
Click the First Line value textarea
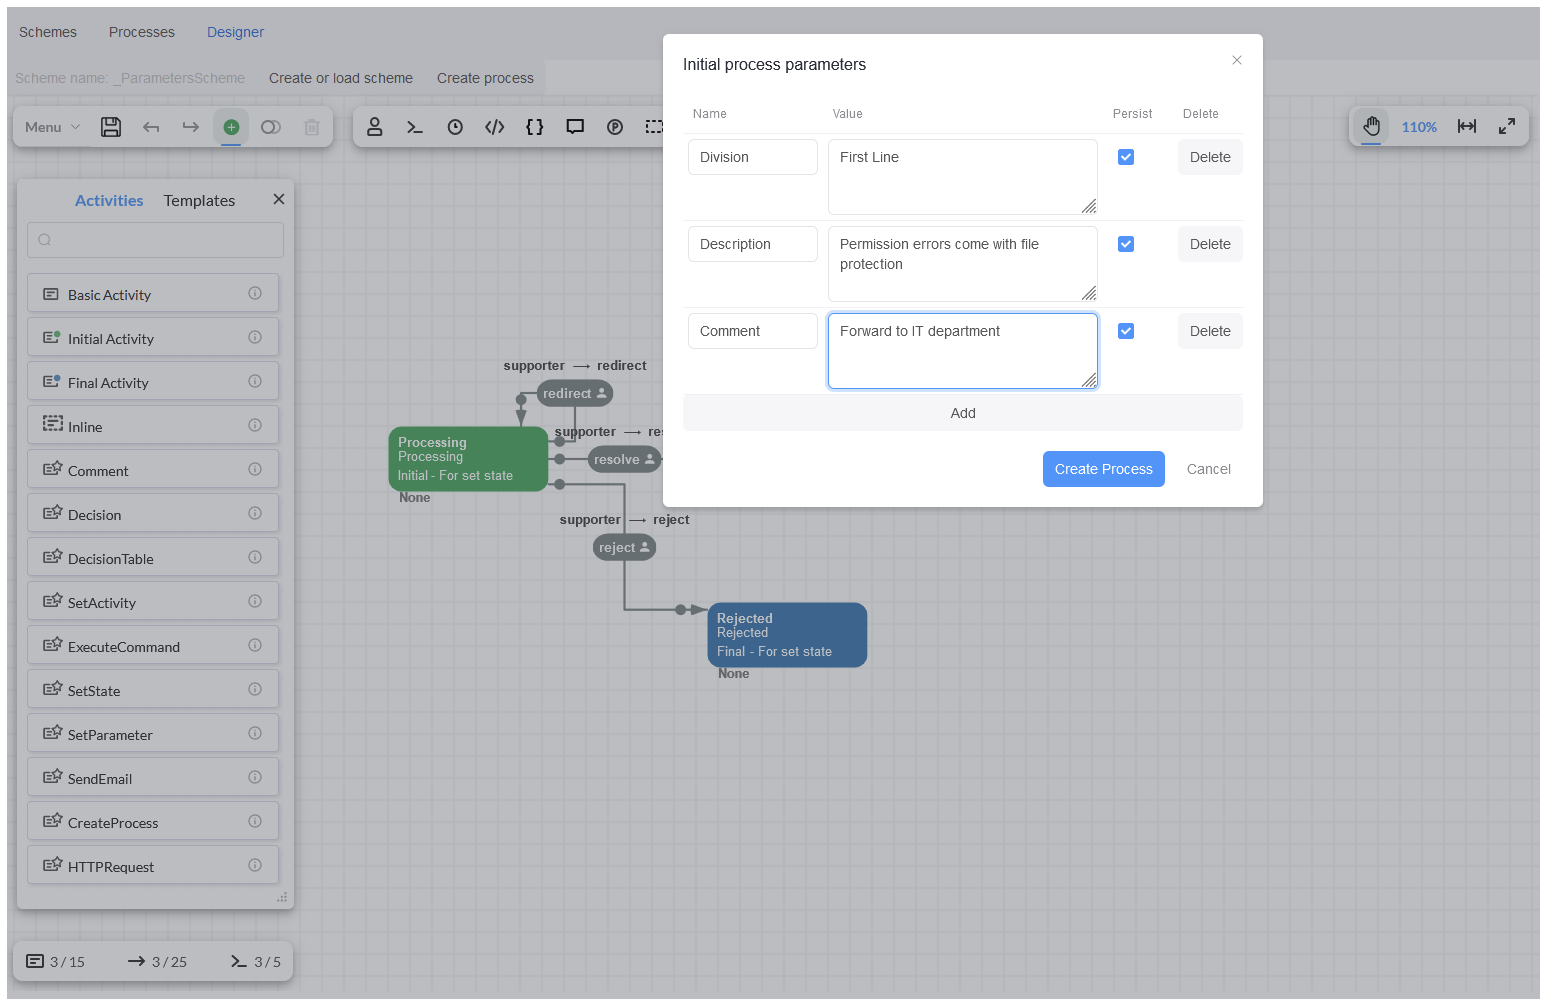[963, 177]
